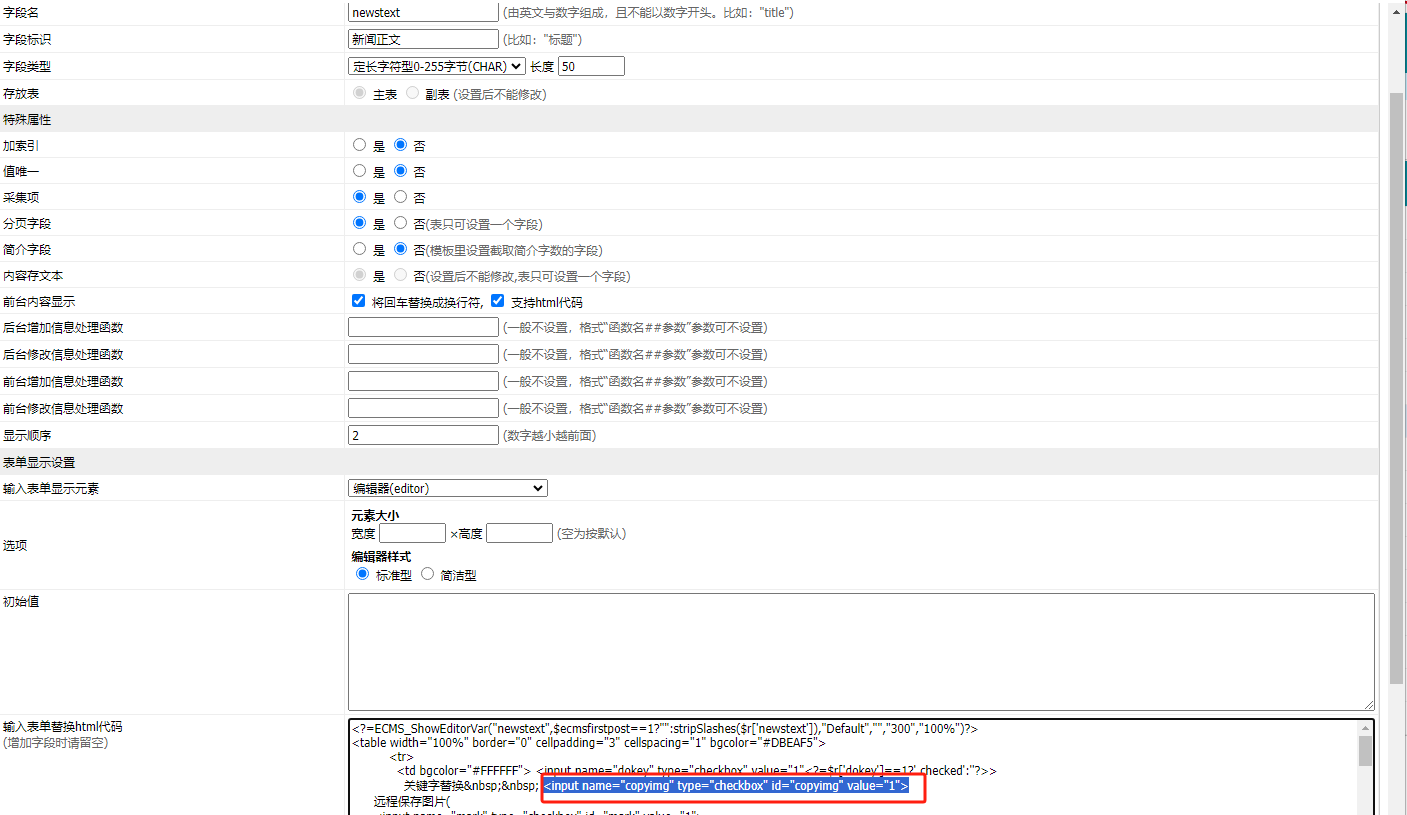Click the 字段标识 input containing 新闻正文
The image size is (1407, 815).
pyautogui.click(x=423, y=39)
